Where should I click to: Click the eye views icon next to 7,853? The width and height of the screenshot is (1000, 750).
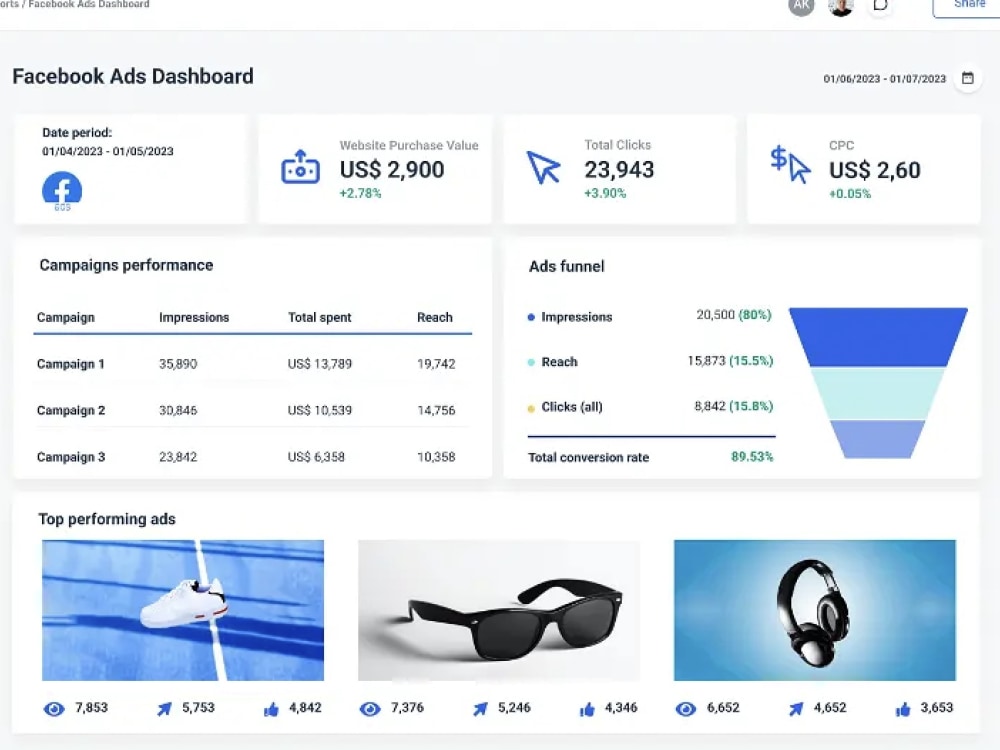[54, 709]
